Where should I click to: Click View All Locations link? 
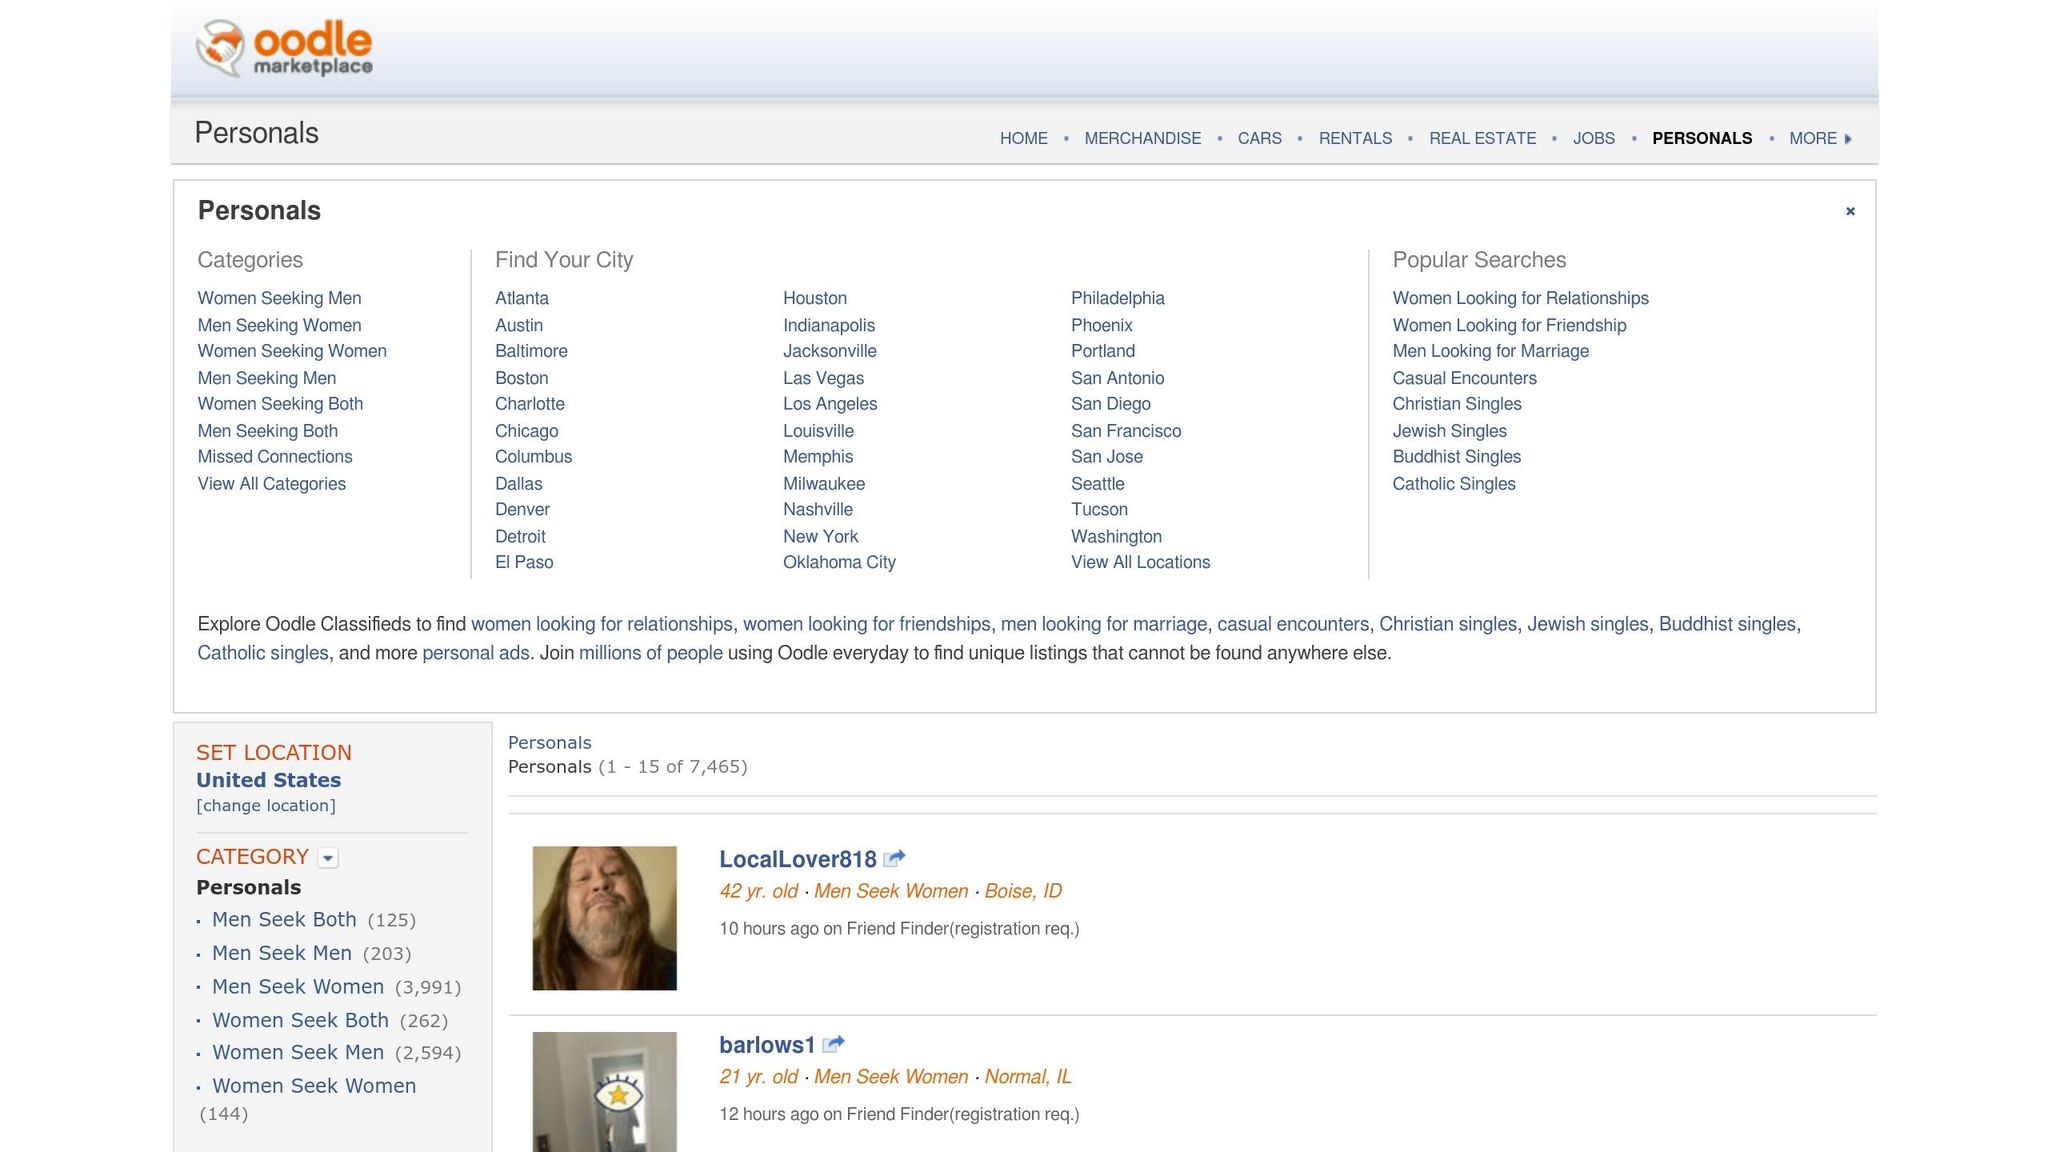[x=1140, y=562]
